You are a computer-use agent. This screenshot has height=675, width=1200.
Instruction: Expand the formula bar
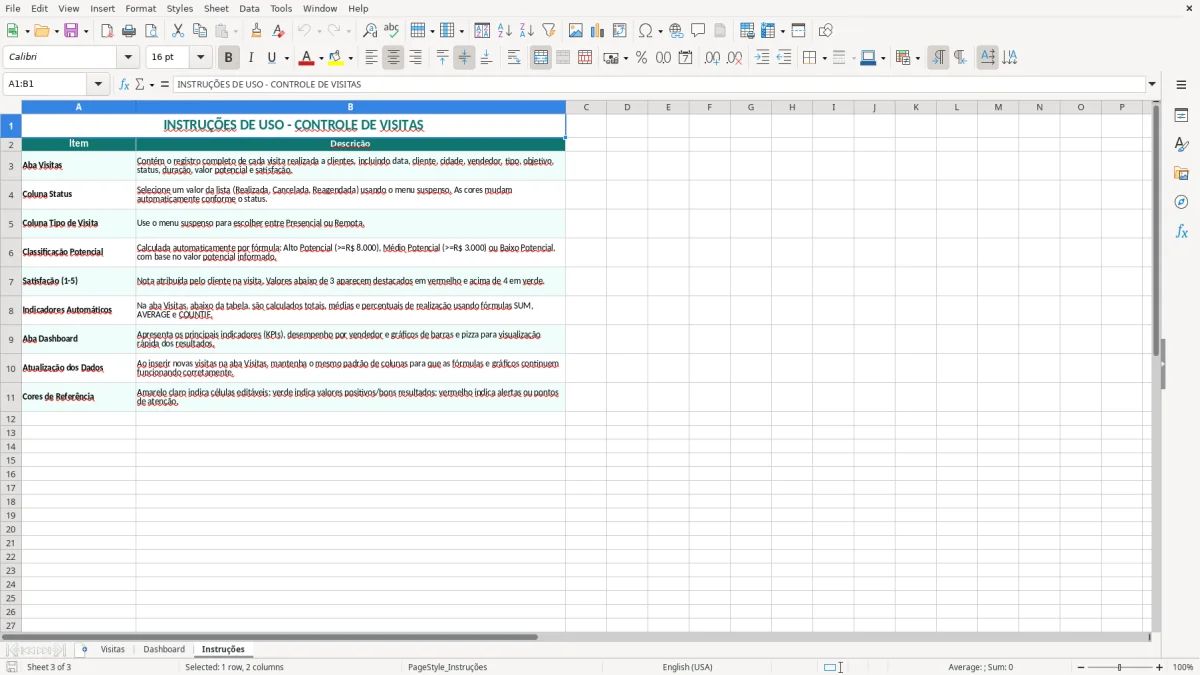1152,84
